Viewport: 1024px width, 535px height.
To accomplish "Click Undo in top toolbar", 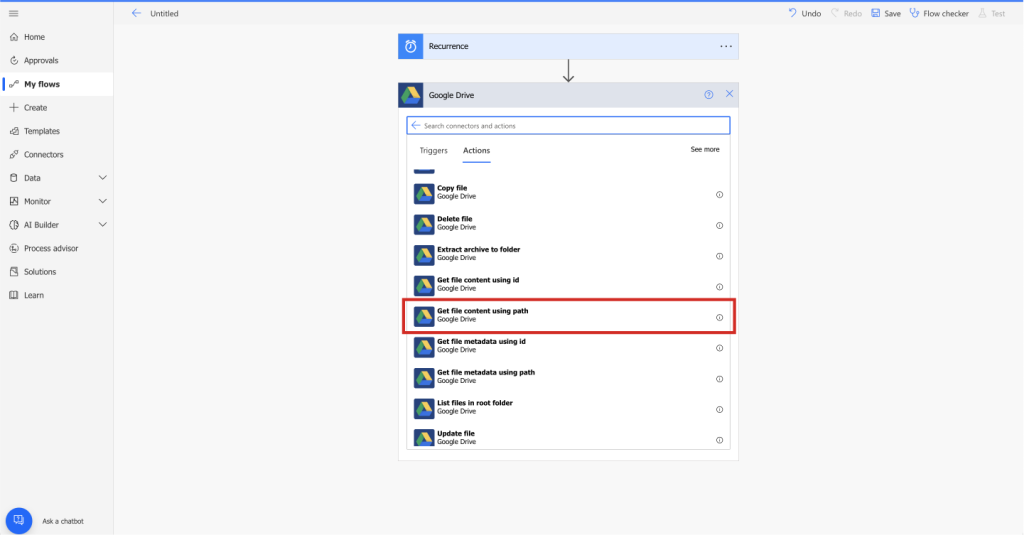I will 805,13.
